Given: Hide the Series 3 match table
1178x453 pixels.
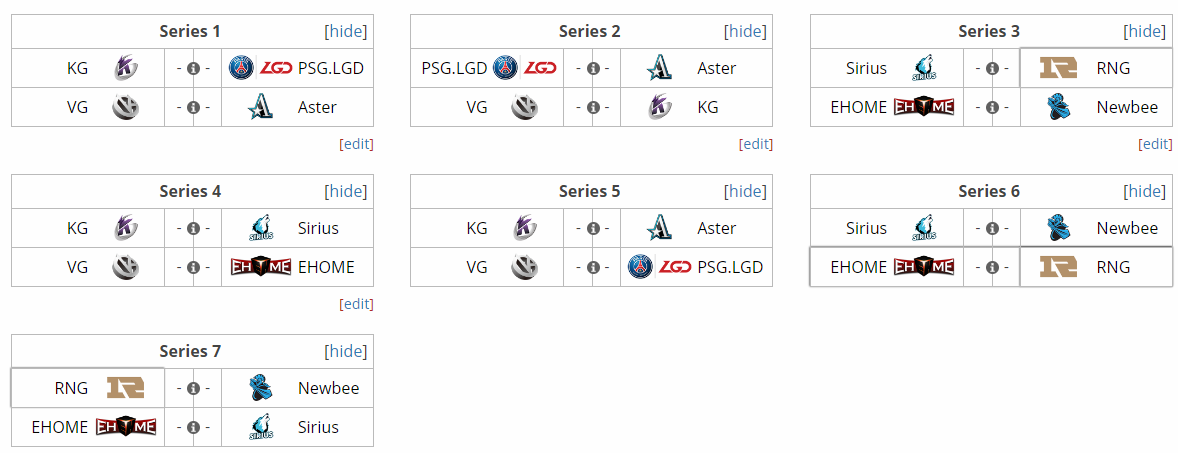Looking at the screenshot, I should (1145, 32).
